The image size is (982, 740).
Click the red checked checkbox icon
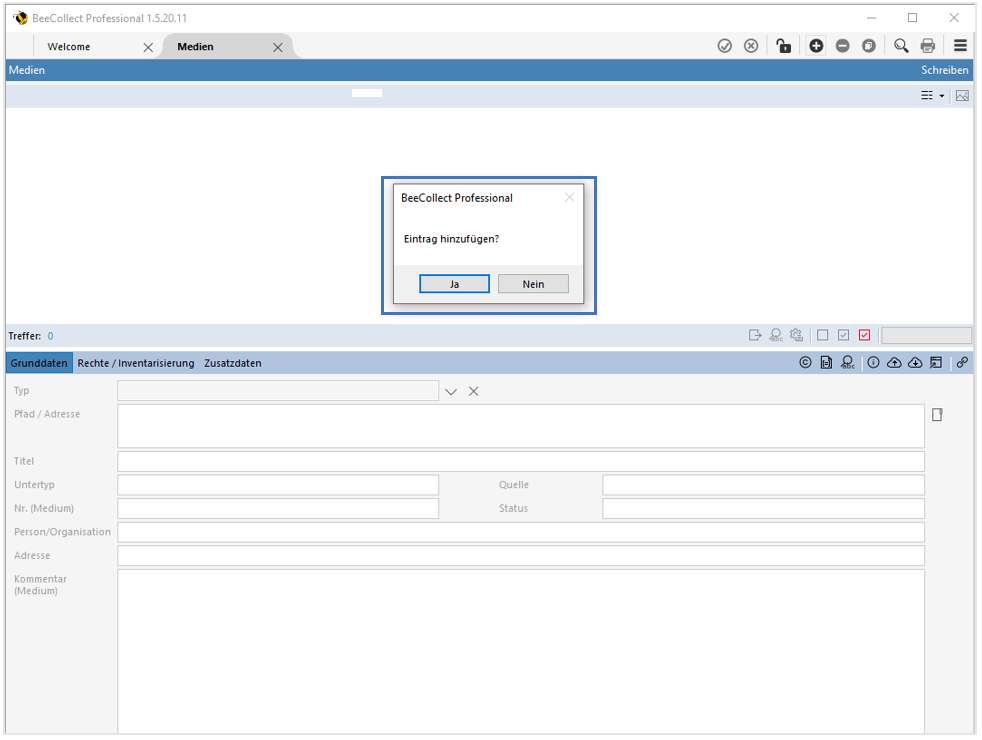pos(865,336)
